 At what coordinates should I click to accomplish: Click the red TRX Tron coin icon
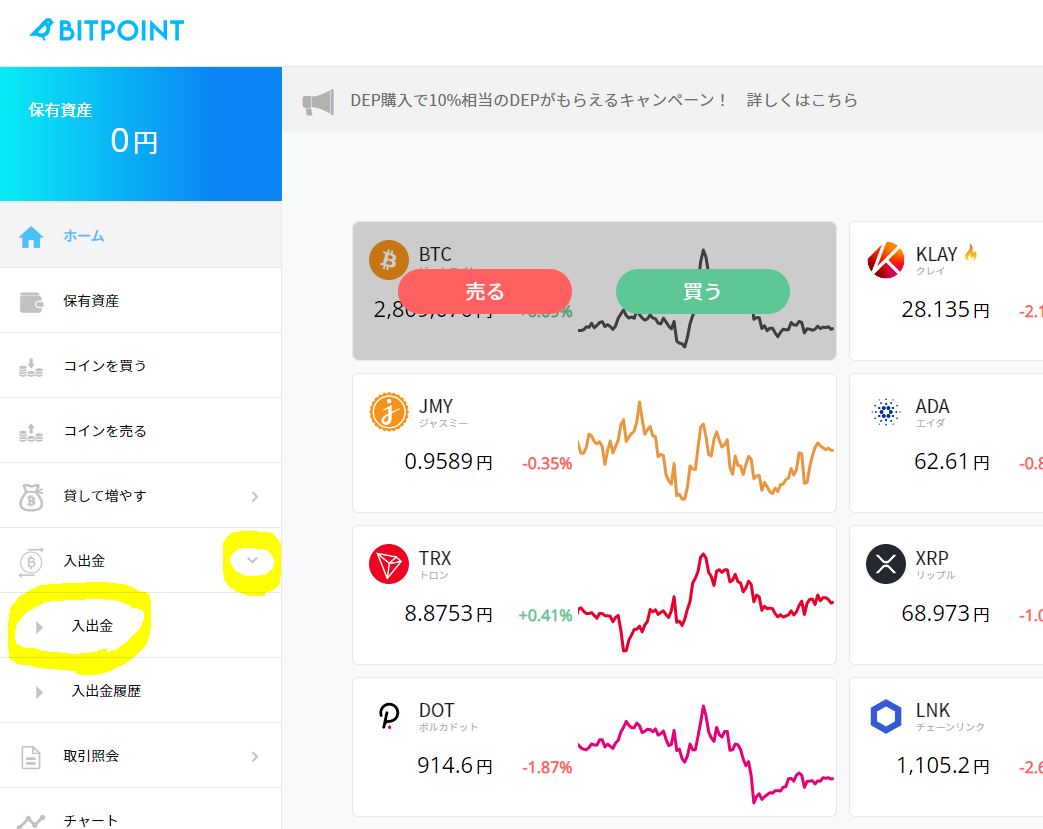click(x=388, y=564)
